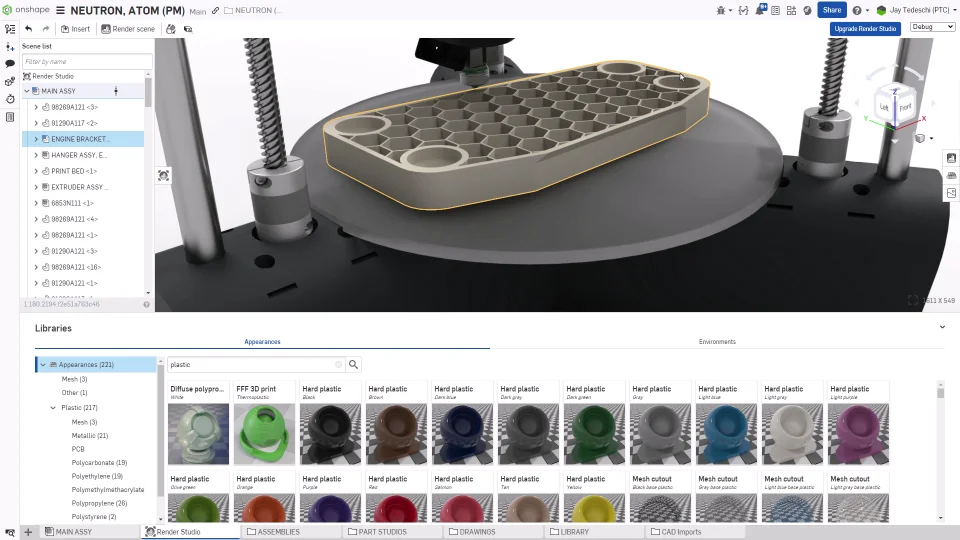Click the Front face of view cube

pyautogui.click(x=906, y=107)
